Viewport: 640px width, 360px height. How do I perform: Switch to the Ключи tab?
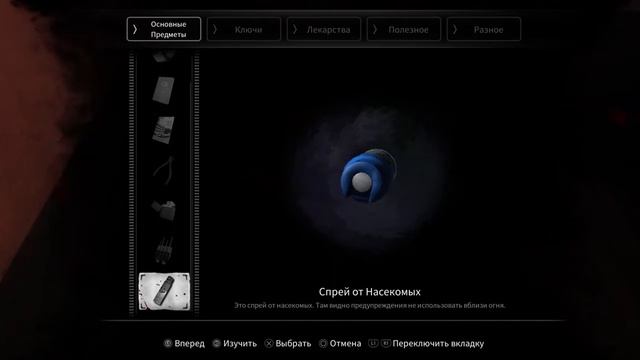click(x=244, y=29)
